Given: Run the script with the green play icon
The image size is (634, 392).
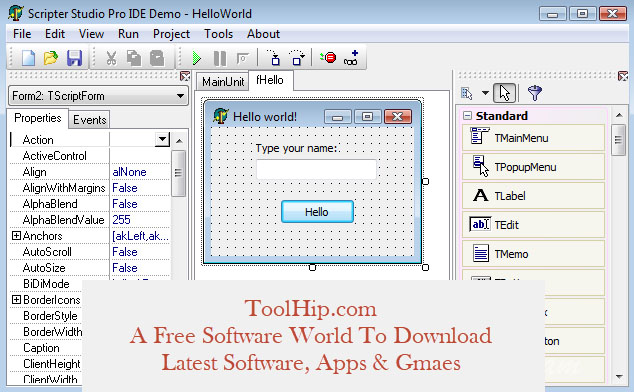Looking at the screenshot, I should (x=197, y=58).
